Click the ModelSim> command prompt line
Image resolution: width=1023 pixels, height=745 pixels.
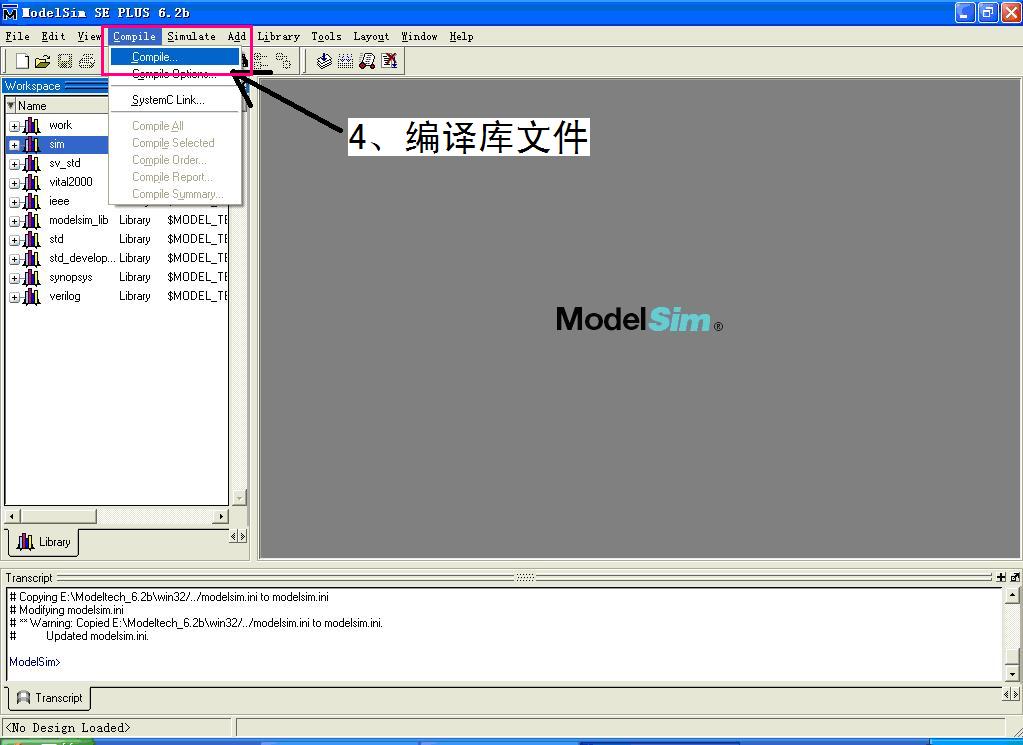(x=35, y=661)
